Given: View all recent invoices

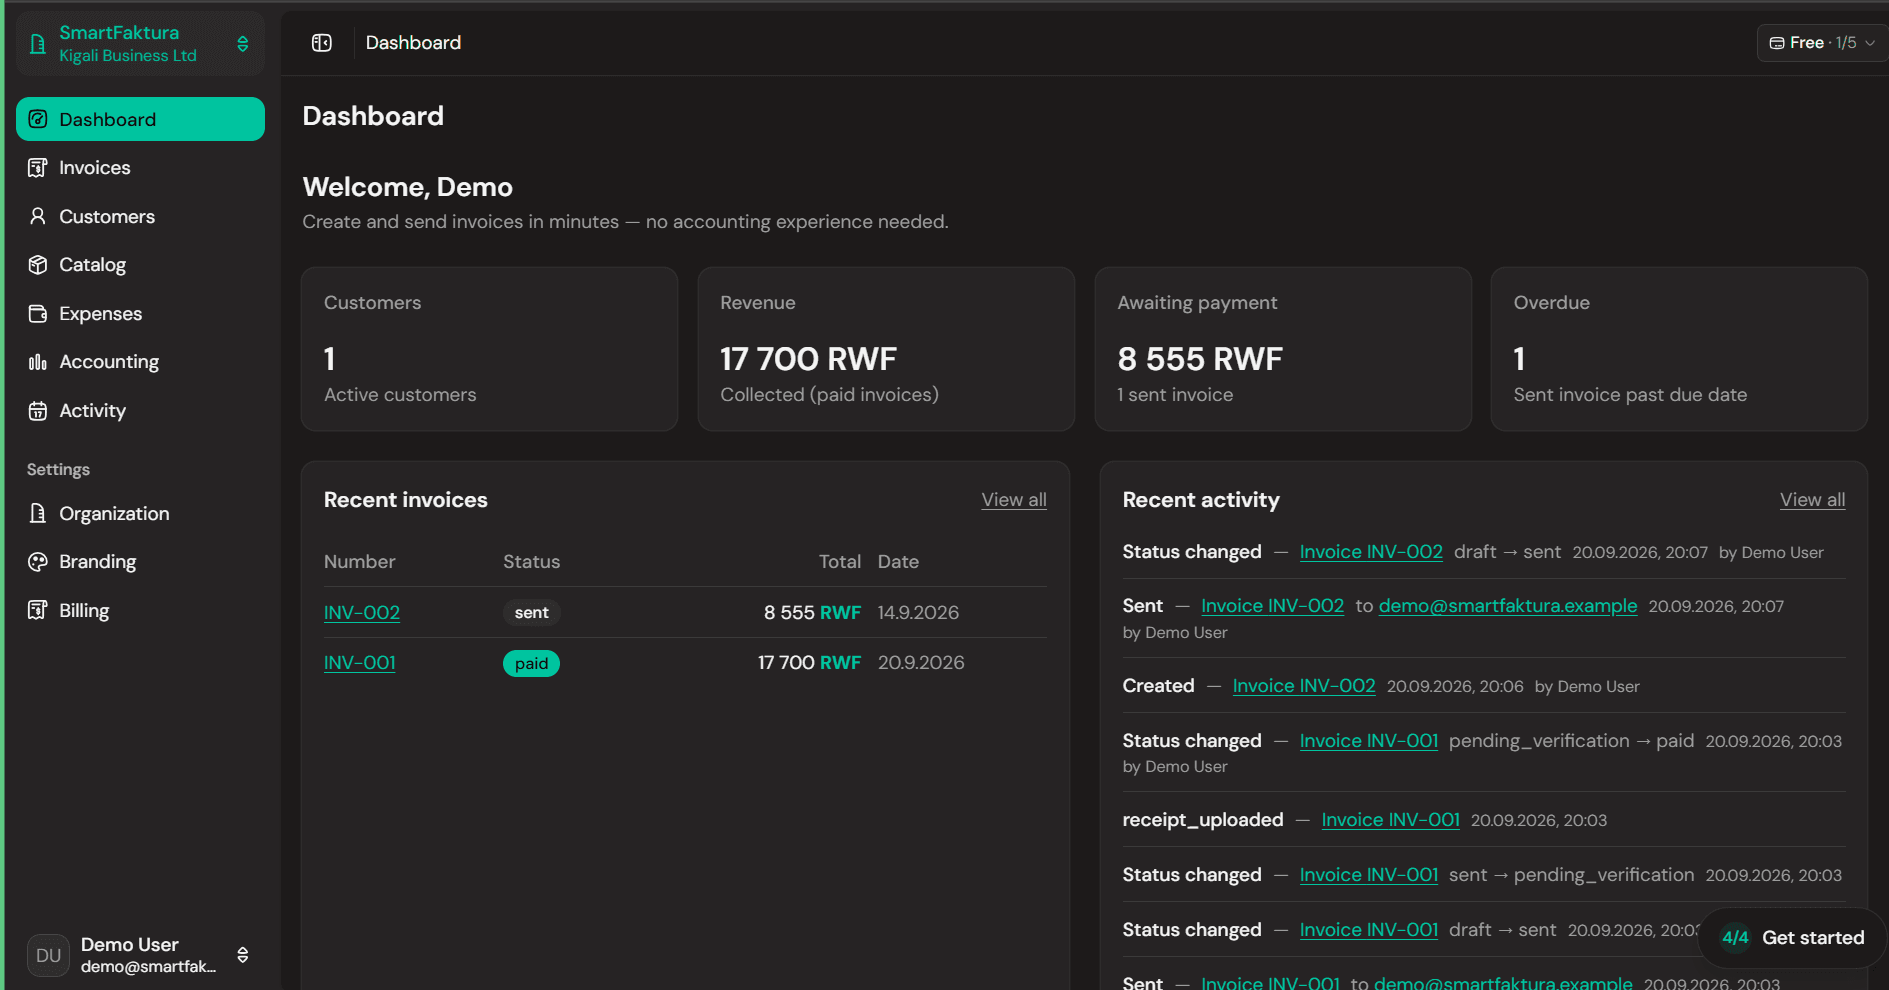Looking at the screenshot, I should point(1014,500).
